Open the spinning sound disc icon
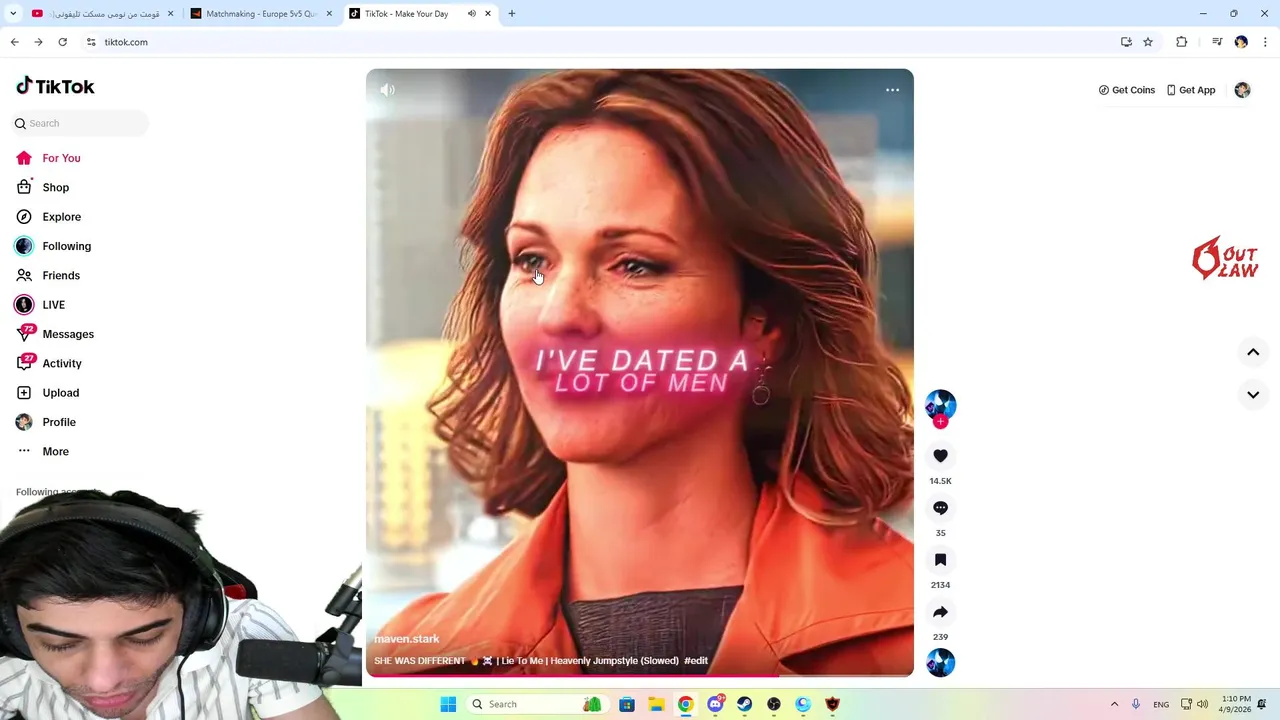1280x720 pixels. pos(940,662)
